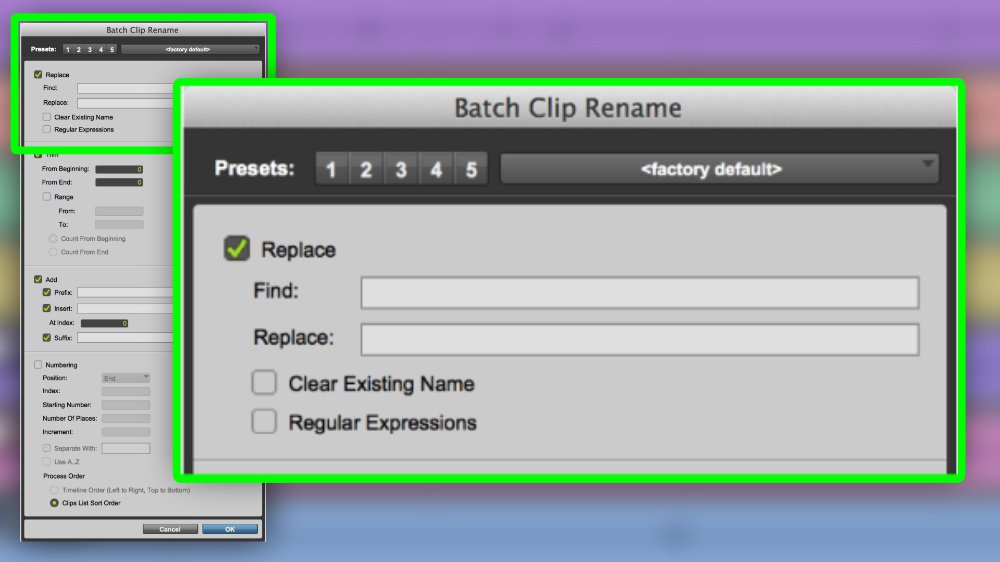Click the Numbering Index field
Screen dimensions: 1000x562
[126, 391]
